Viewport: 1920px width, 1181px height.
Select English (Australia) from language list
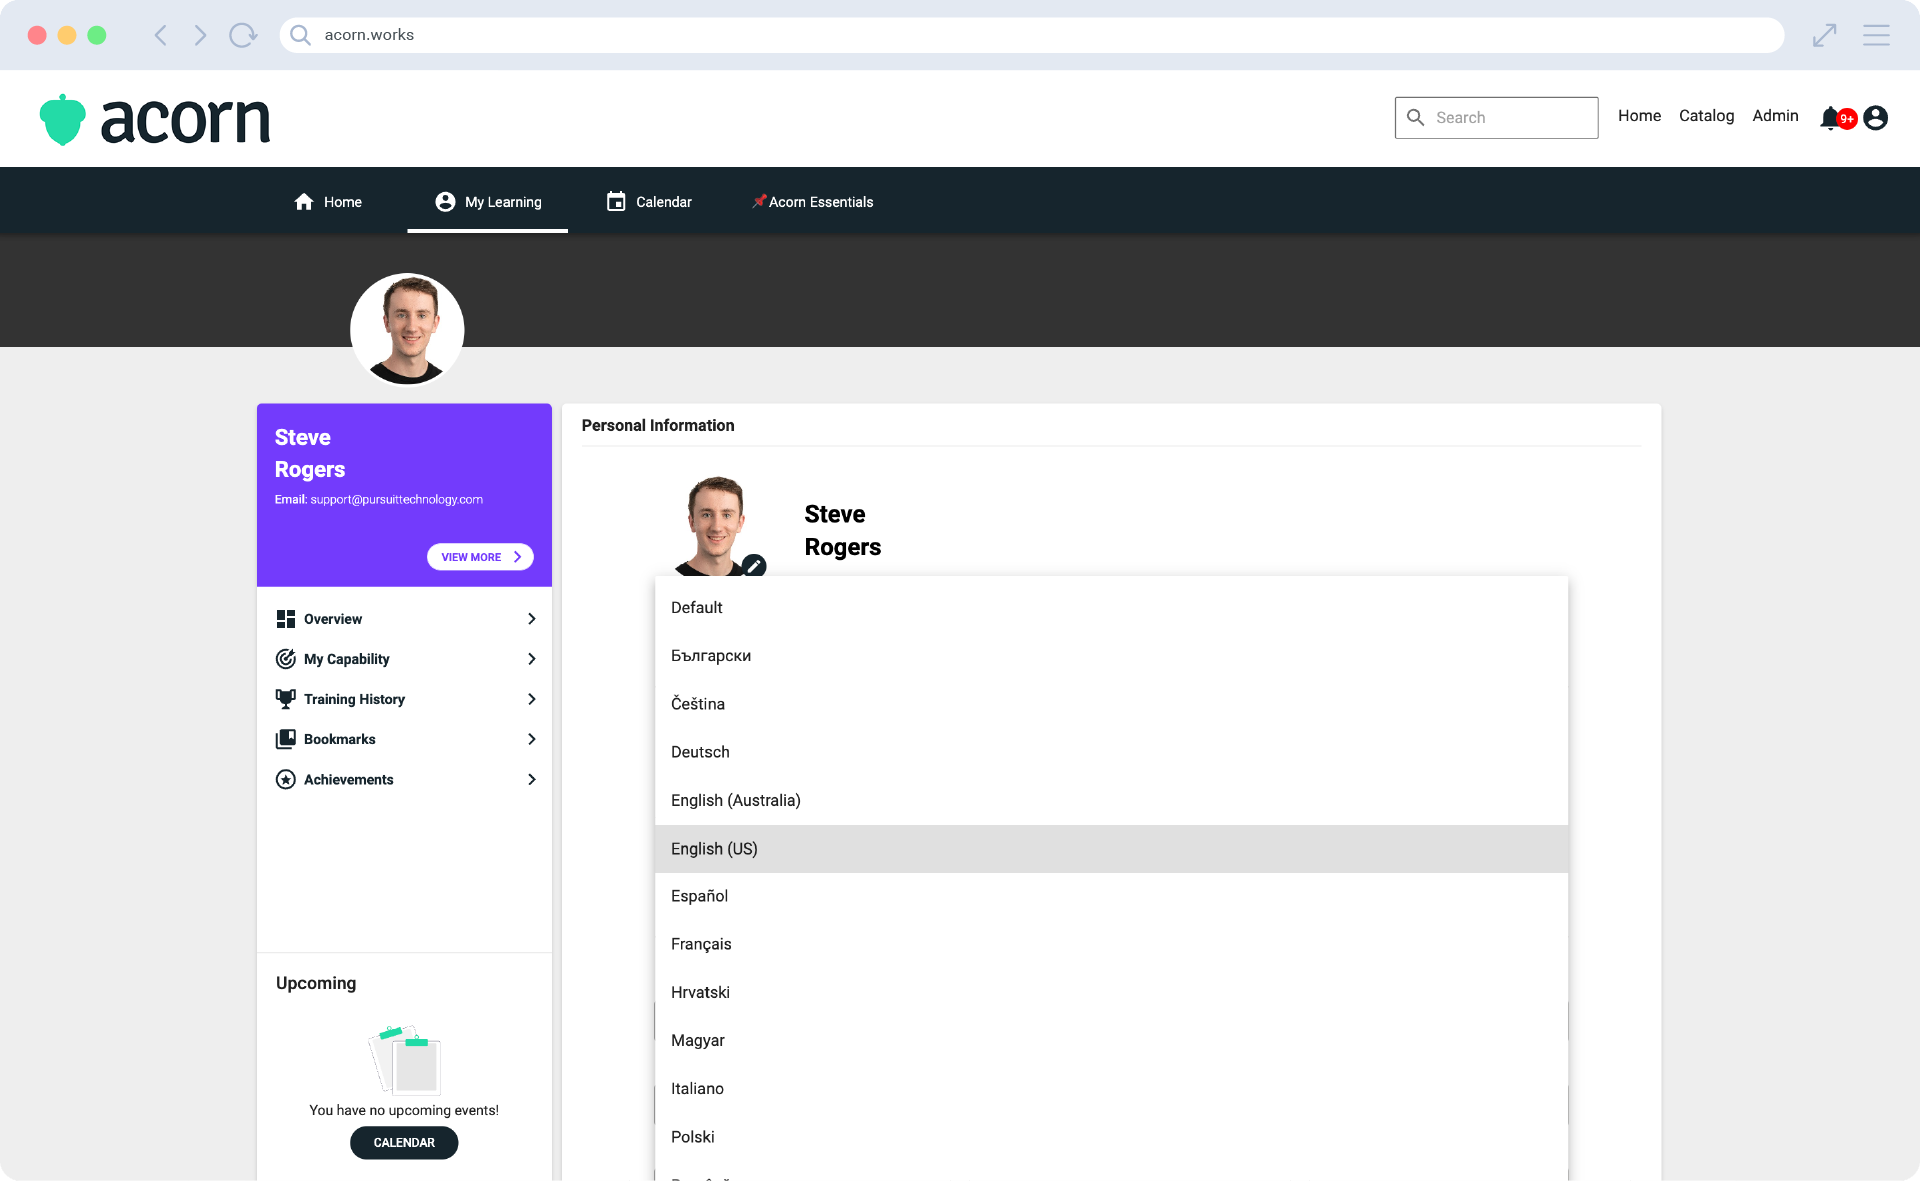pyautogui.click(x=736, y=800)
